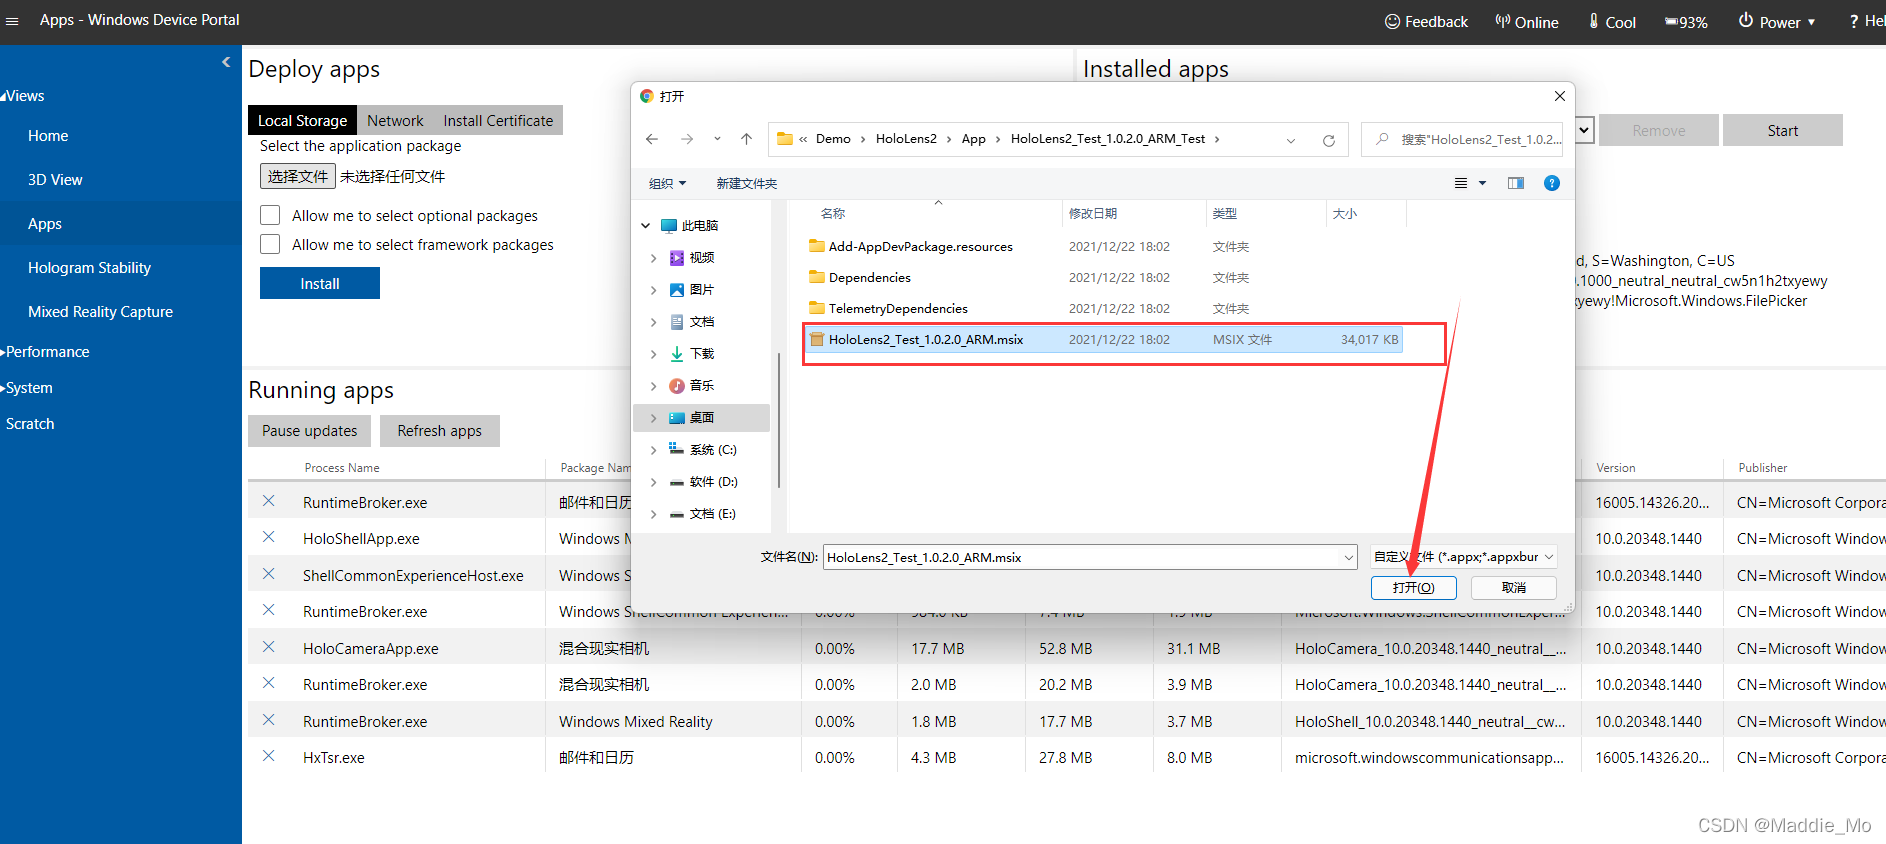Switch to Local Storage tab
The width and height of the screenshot is (1886, 844).
[x=302, y=120]
